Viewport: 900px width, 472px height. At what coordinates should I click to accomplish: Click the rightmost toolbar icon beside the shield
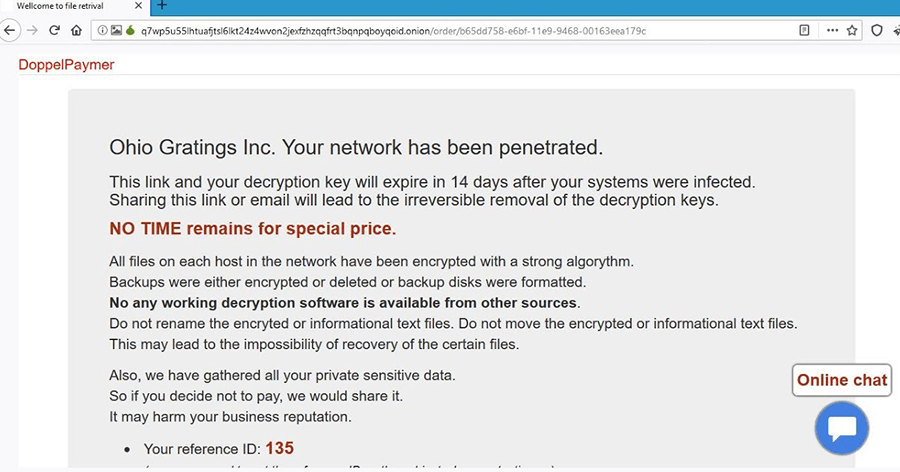click(x=895, y=30)
